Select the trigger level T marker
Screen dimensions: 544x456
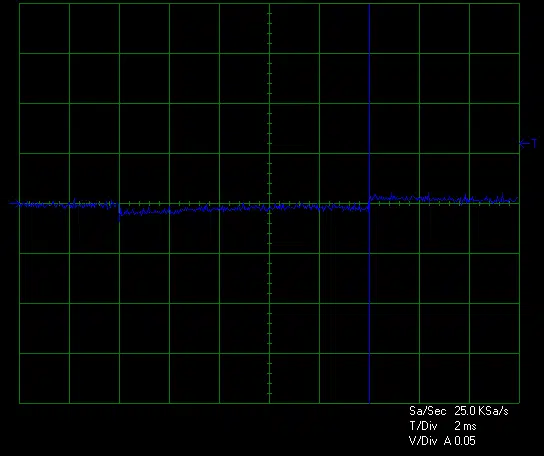(528, 143)
